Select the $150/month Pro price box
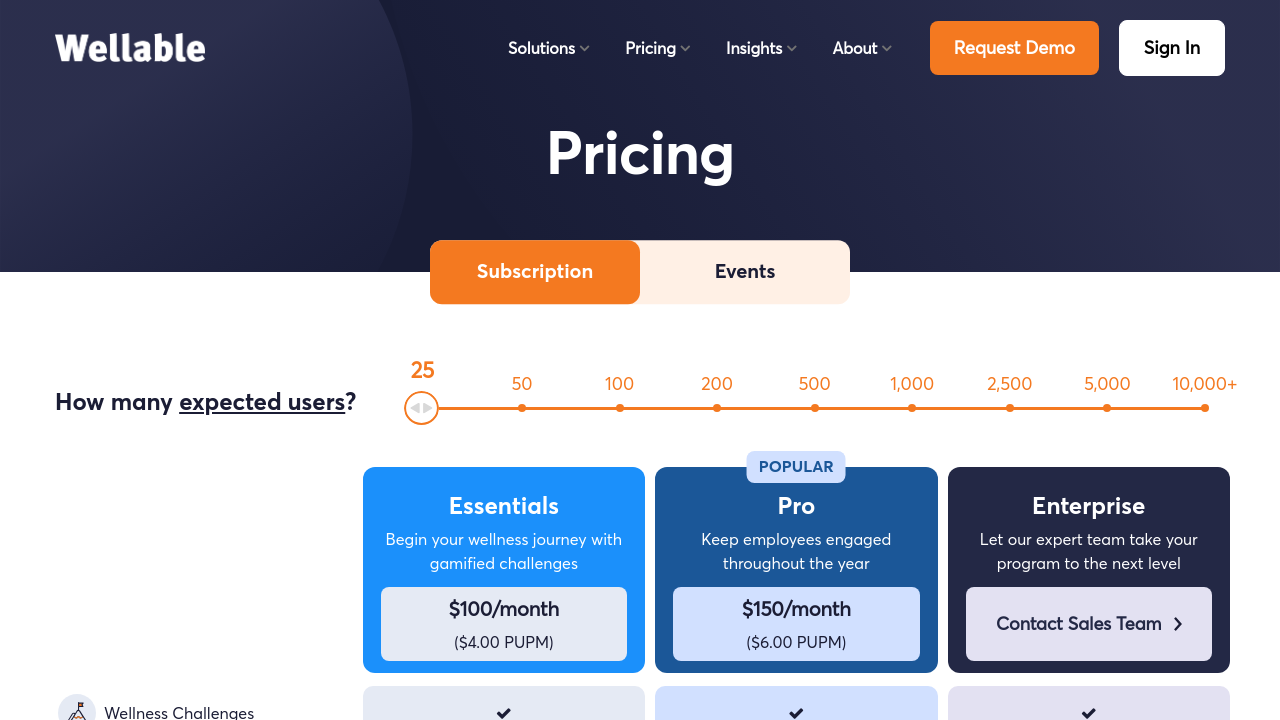The width and height of the screenshot is (1280, 720). tap(796, 624)
